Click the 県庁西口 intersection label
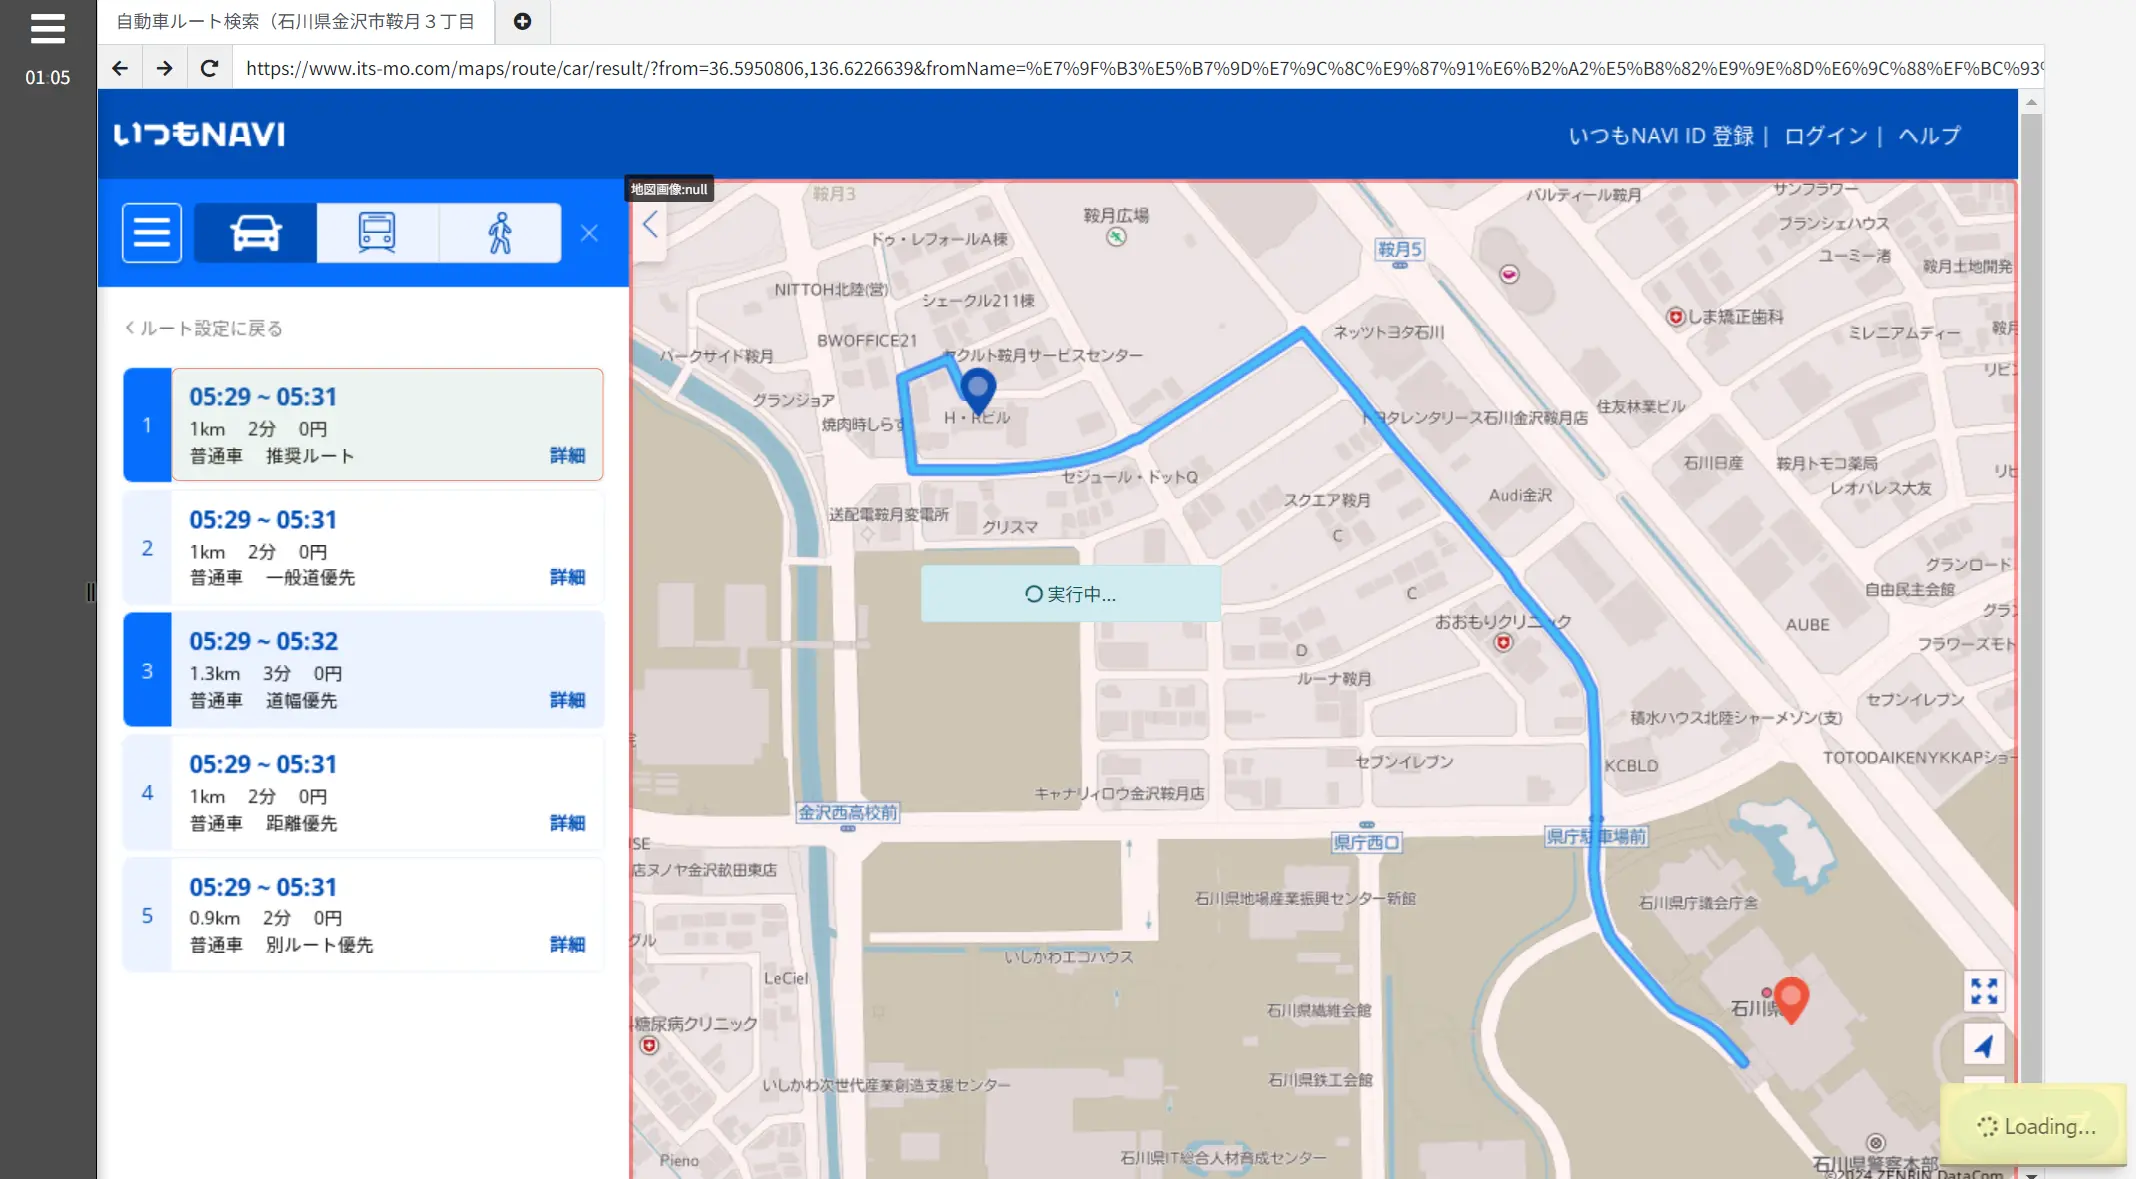 1367,843
